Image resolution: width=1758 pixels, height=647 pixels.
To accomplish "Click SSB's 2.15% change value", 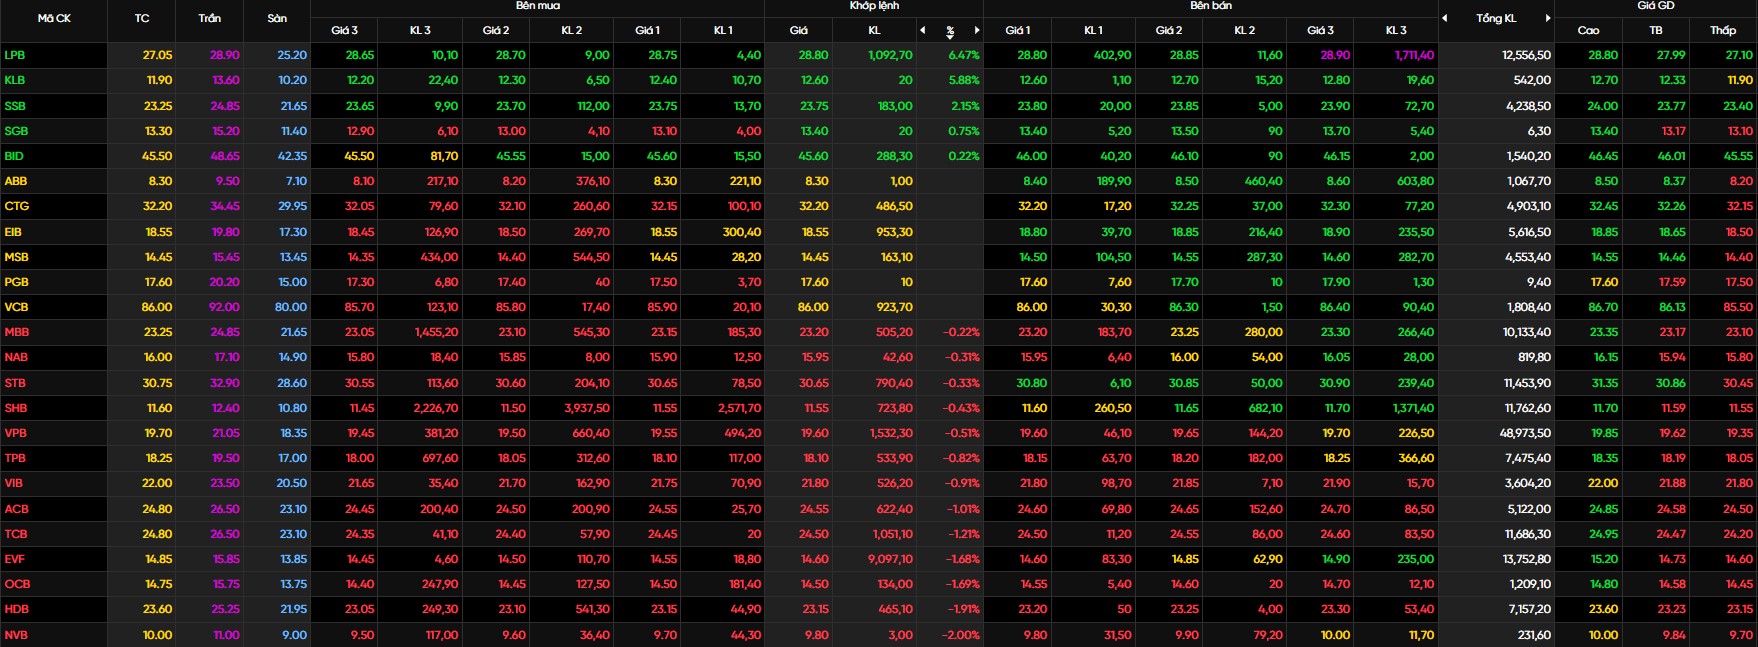I will 965,106.
